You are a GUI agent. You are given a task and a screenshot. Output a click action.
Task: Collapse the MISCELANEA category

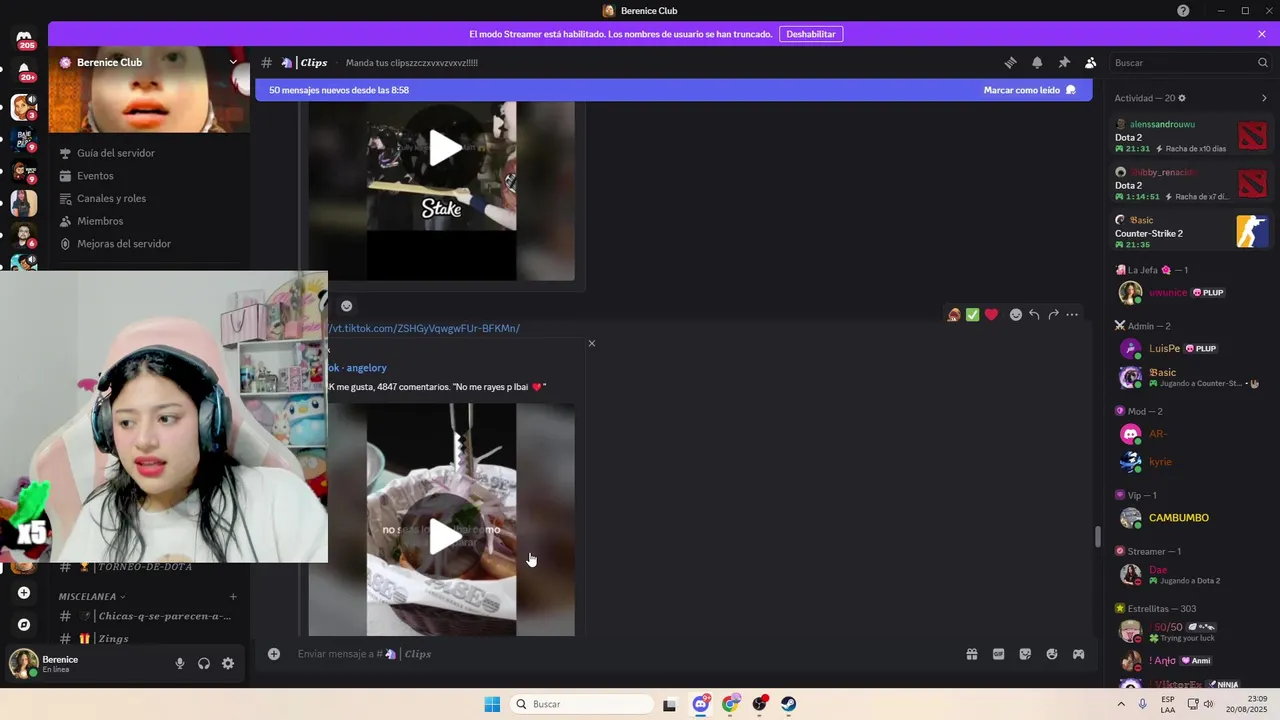92,597
